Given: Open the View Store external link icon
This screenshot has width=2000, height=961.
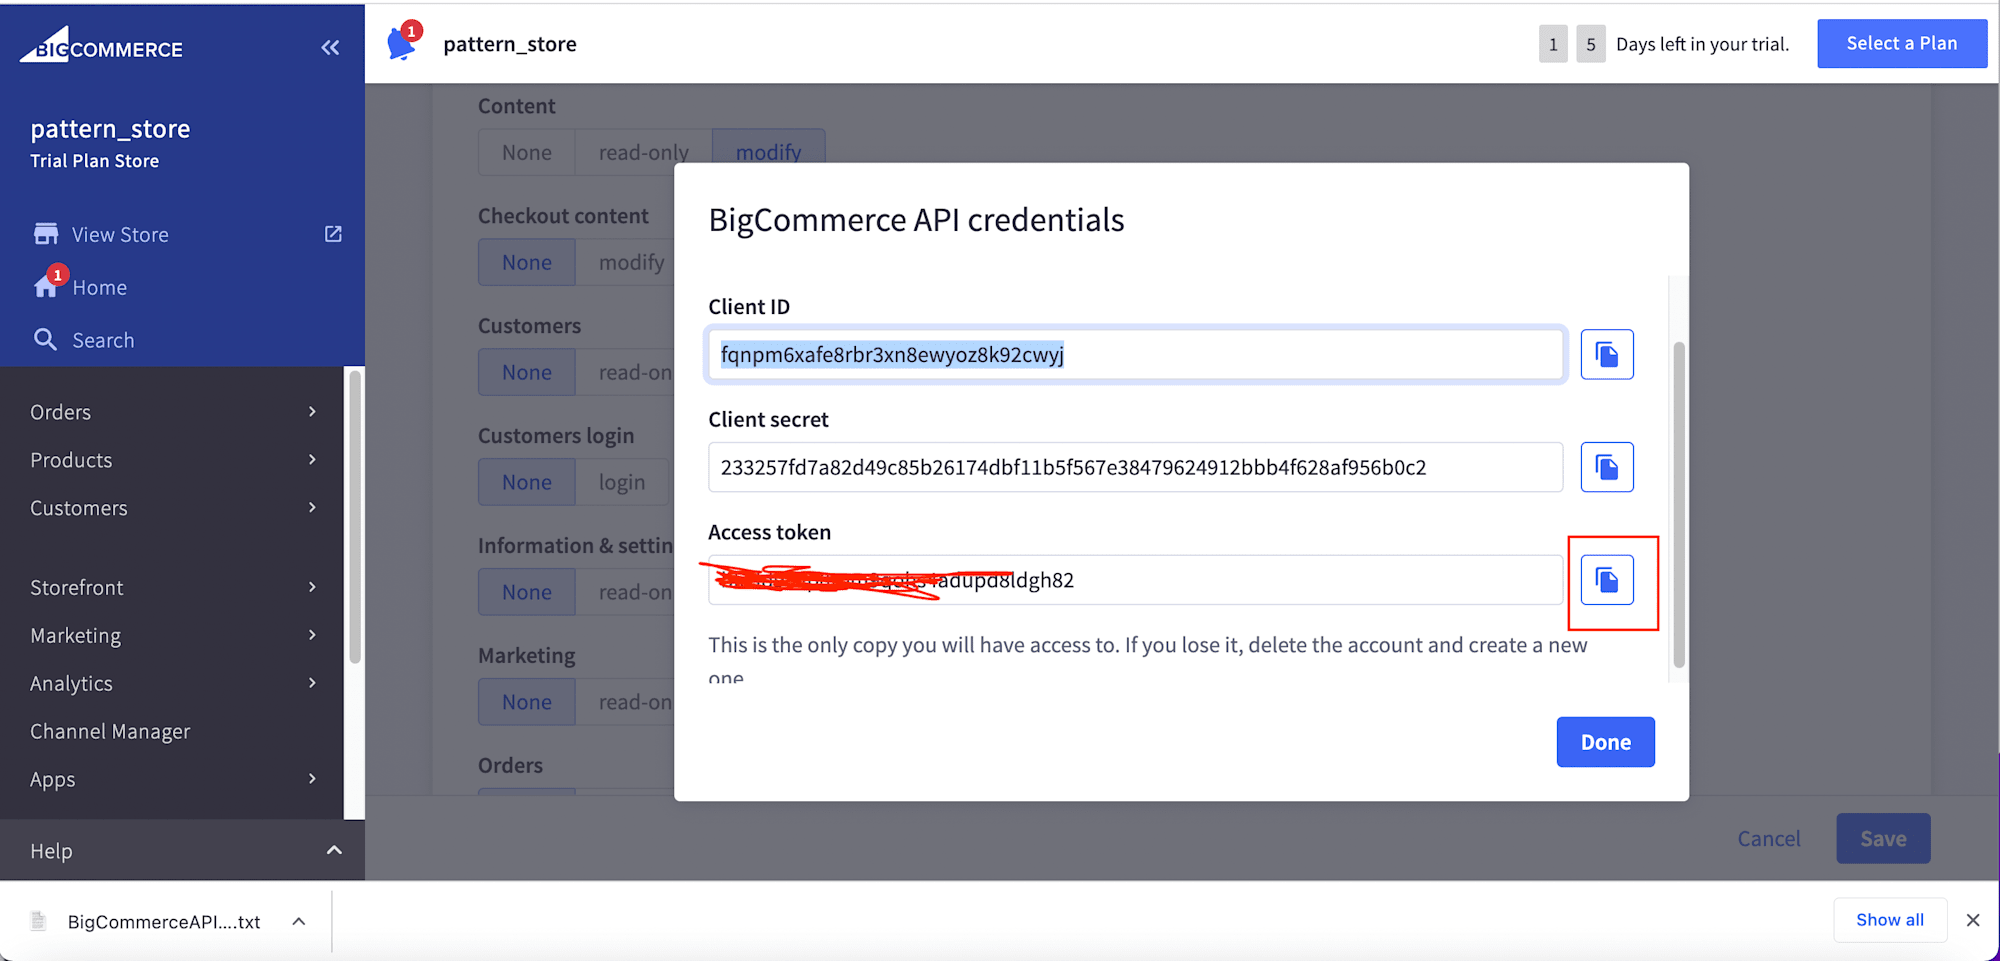Looking at the screenshot, I should pos(333,234).
